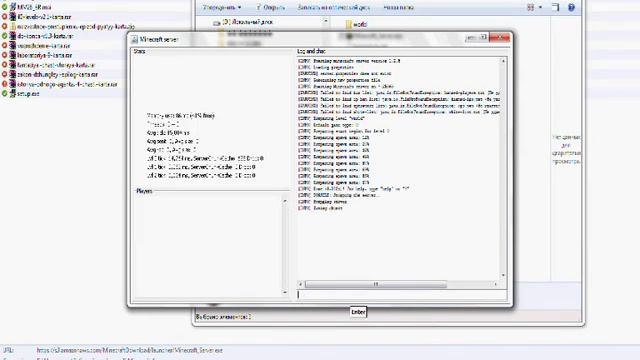Click the Loading properties log line
This screenshot has height=360, width=640.
pos(326,67)
